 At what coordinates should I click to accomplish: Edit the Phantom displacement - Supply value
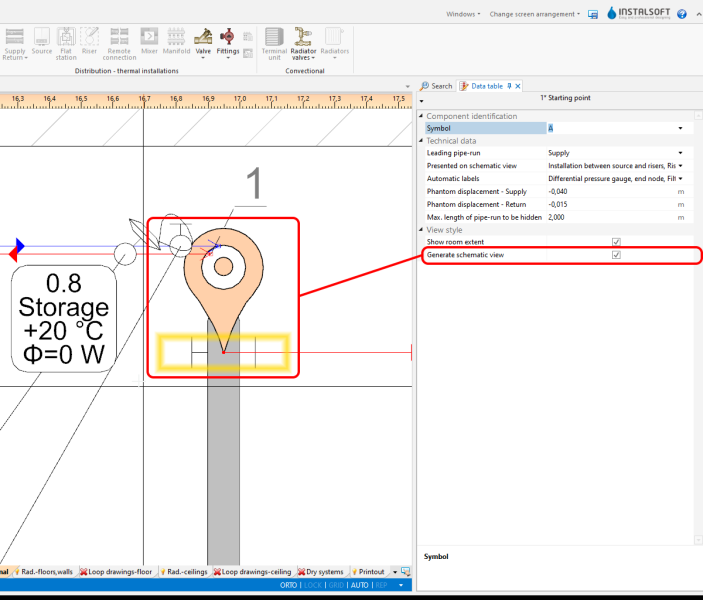pos(611,191)
